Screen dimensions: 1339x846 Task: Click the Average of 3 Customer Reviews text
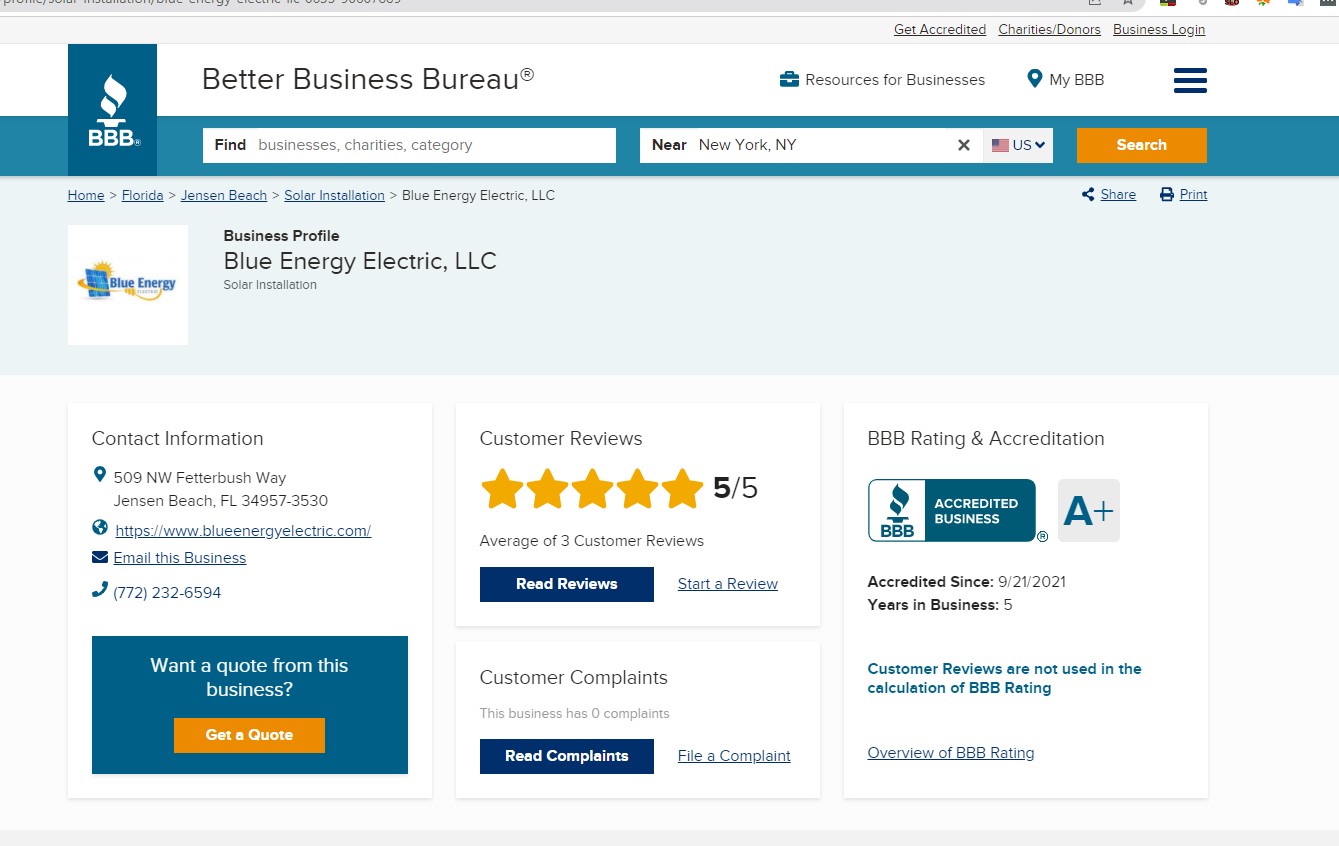[x=592, y=541]
